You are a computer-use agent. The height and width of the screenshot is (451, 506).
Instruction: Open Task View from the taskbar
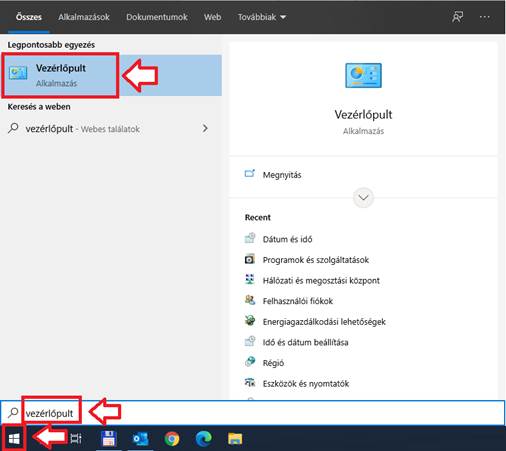[x=76, y=439]
